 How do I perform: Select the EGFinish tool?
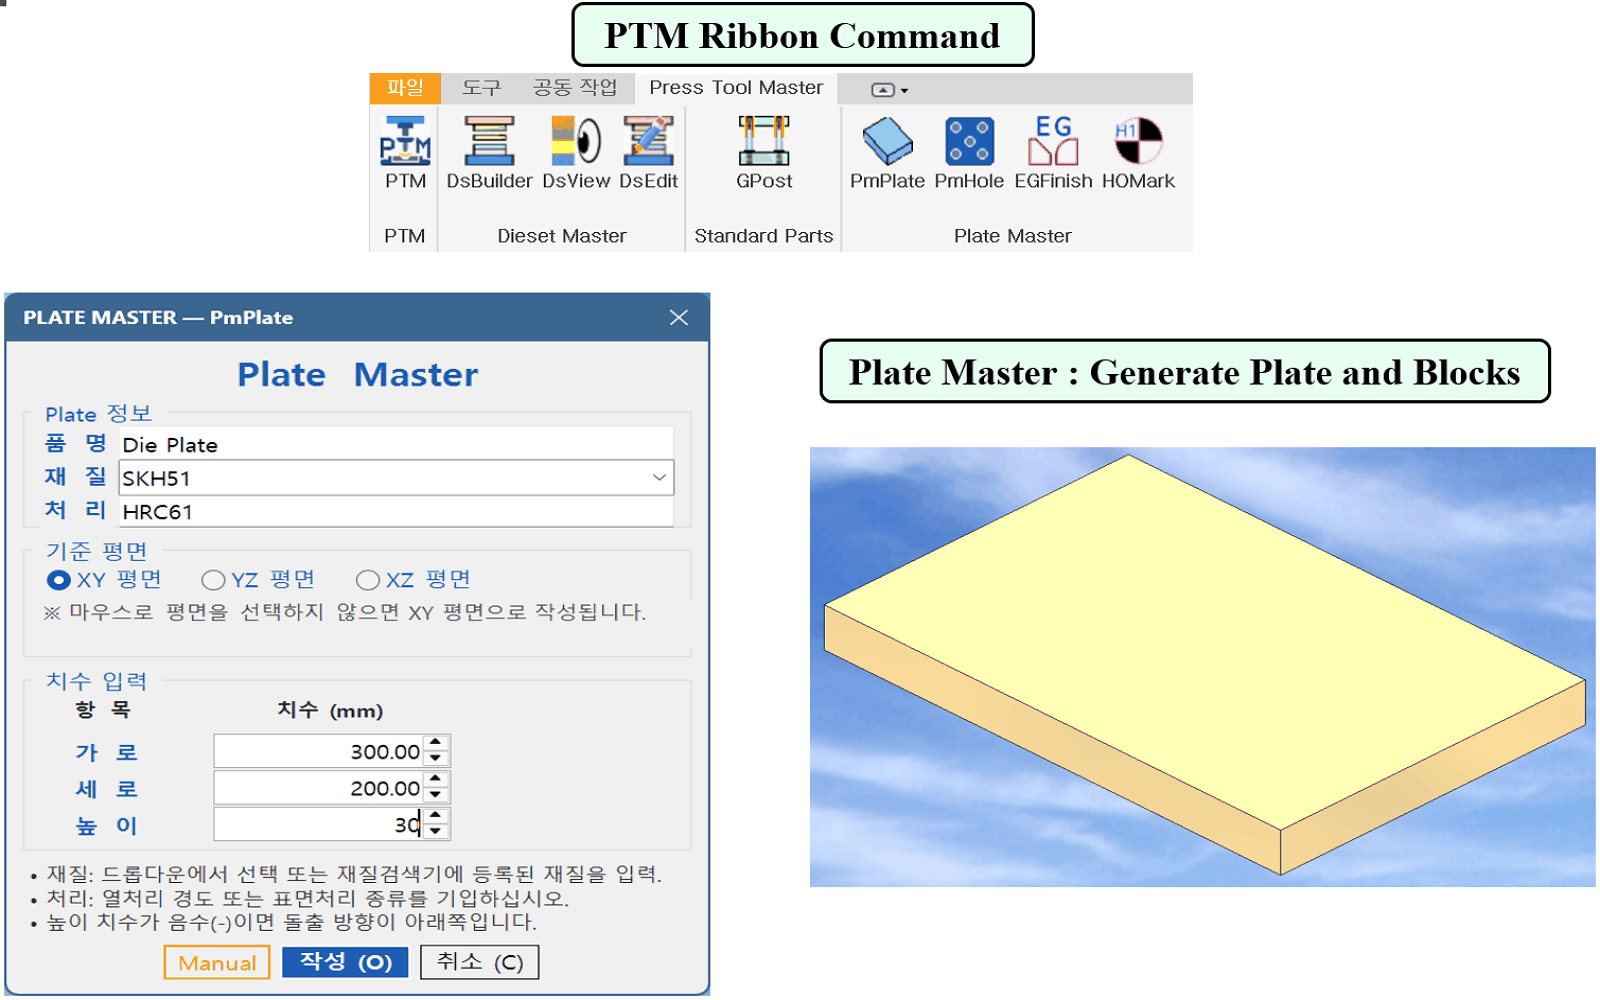pyautogui.click(x=1053, y=153)
